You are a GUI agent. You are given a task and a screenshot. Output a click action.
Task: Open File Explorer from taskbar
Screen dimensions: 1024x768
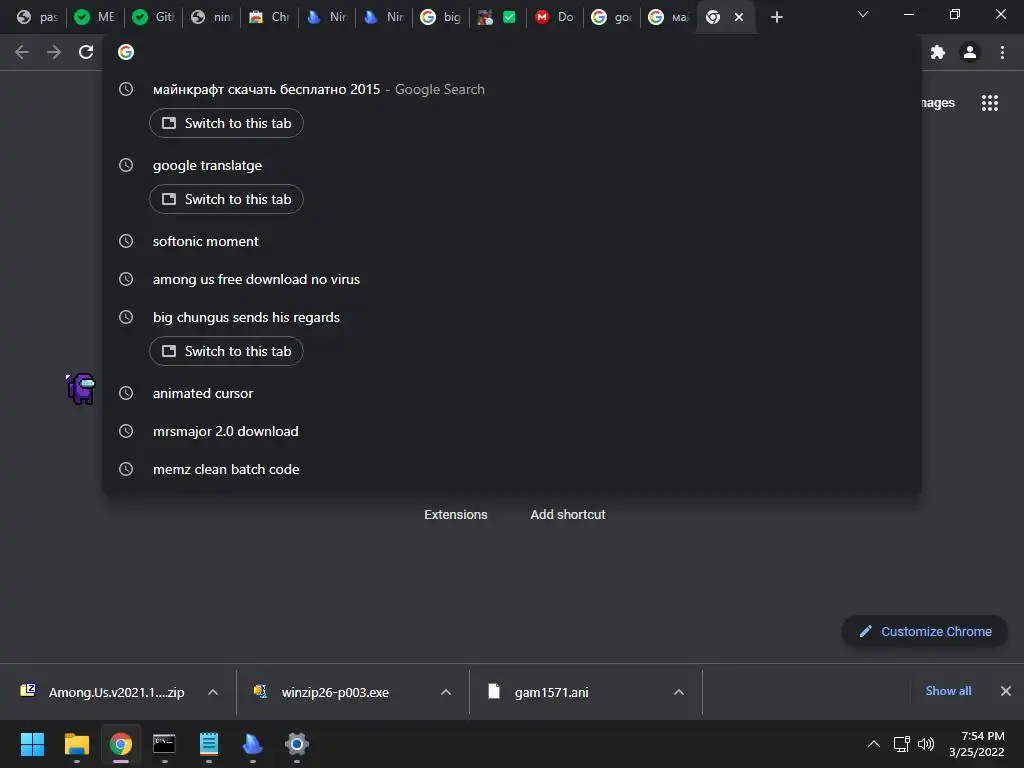76,744
